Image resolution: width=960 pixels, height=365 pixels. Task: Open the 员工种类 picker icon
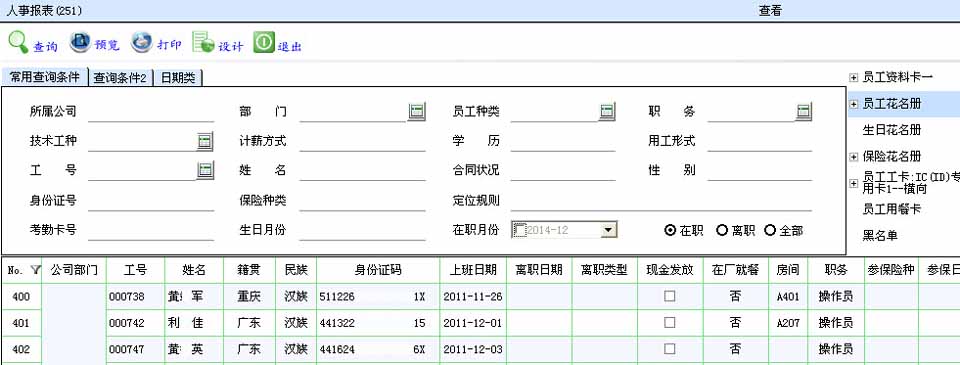point(607,111)
